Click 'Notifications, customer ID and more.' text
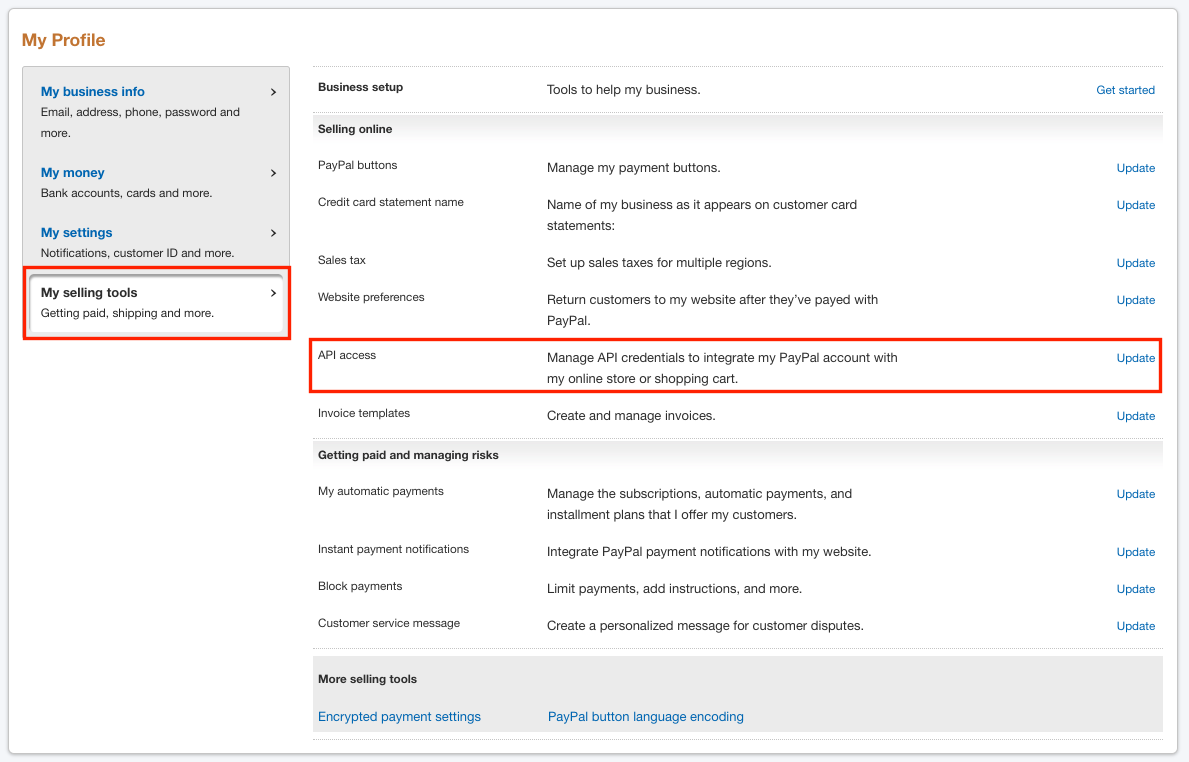This screenshot has width=1189, height=762. (x=137, y=253)
